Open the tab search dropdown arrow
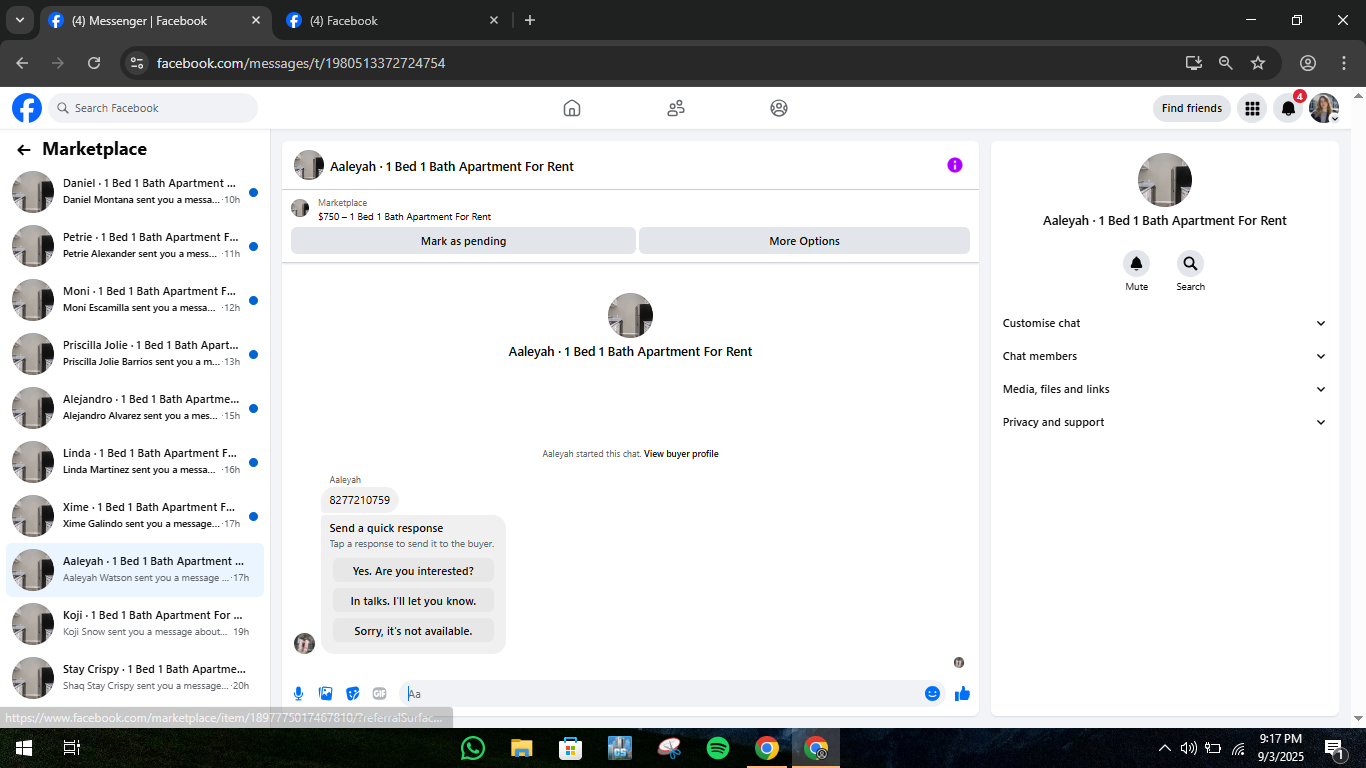Image resolution: width=1366 pixels, height=768 pixels. [x=19, y=20]
